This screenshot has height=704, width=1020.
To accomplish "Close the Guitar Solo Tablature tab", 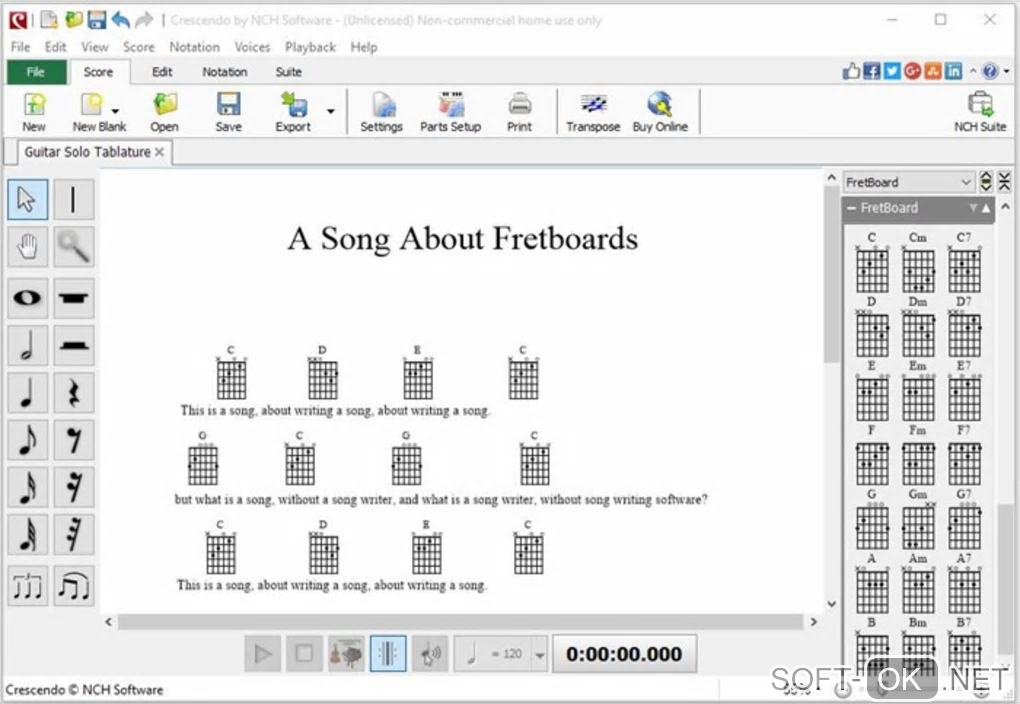I will click(159, 152).
